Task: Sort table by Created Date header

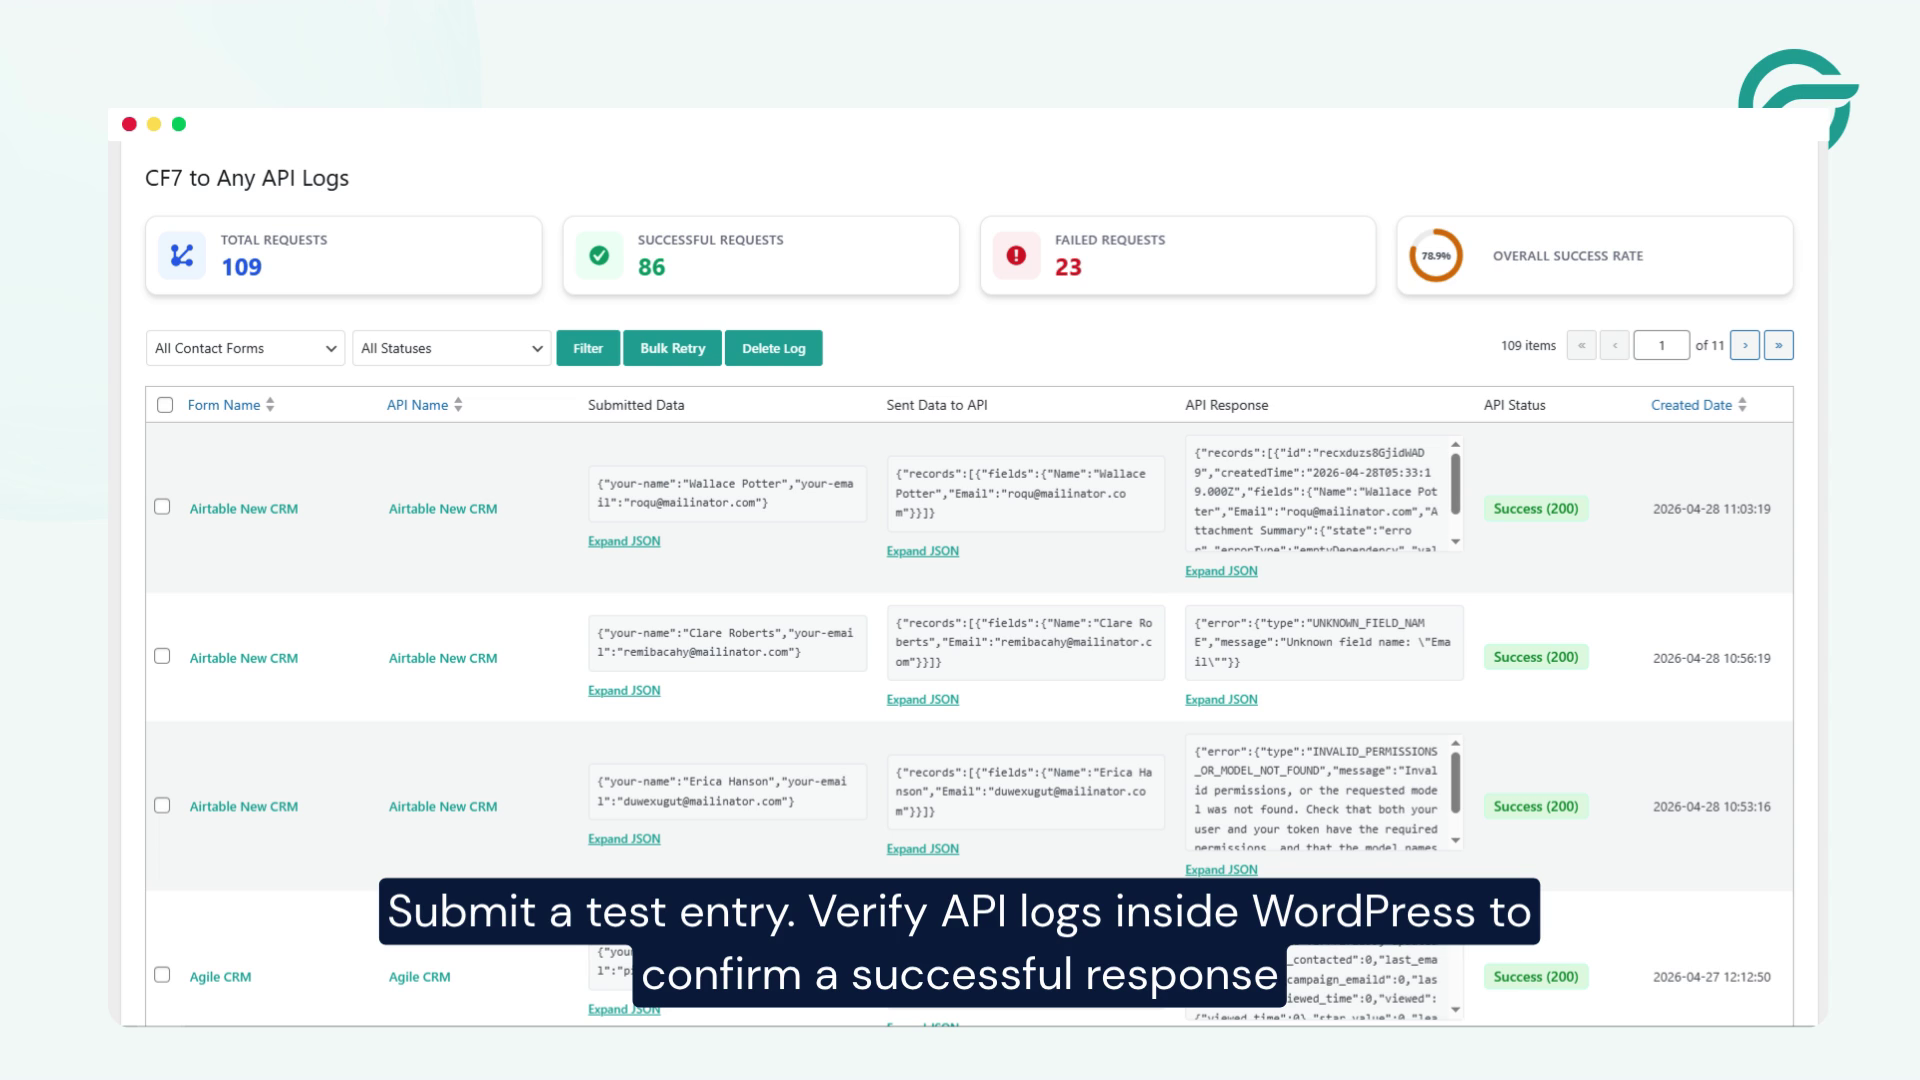Action: click(1691, 405)
